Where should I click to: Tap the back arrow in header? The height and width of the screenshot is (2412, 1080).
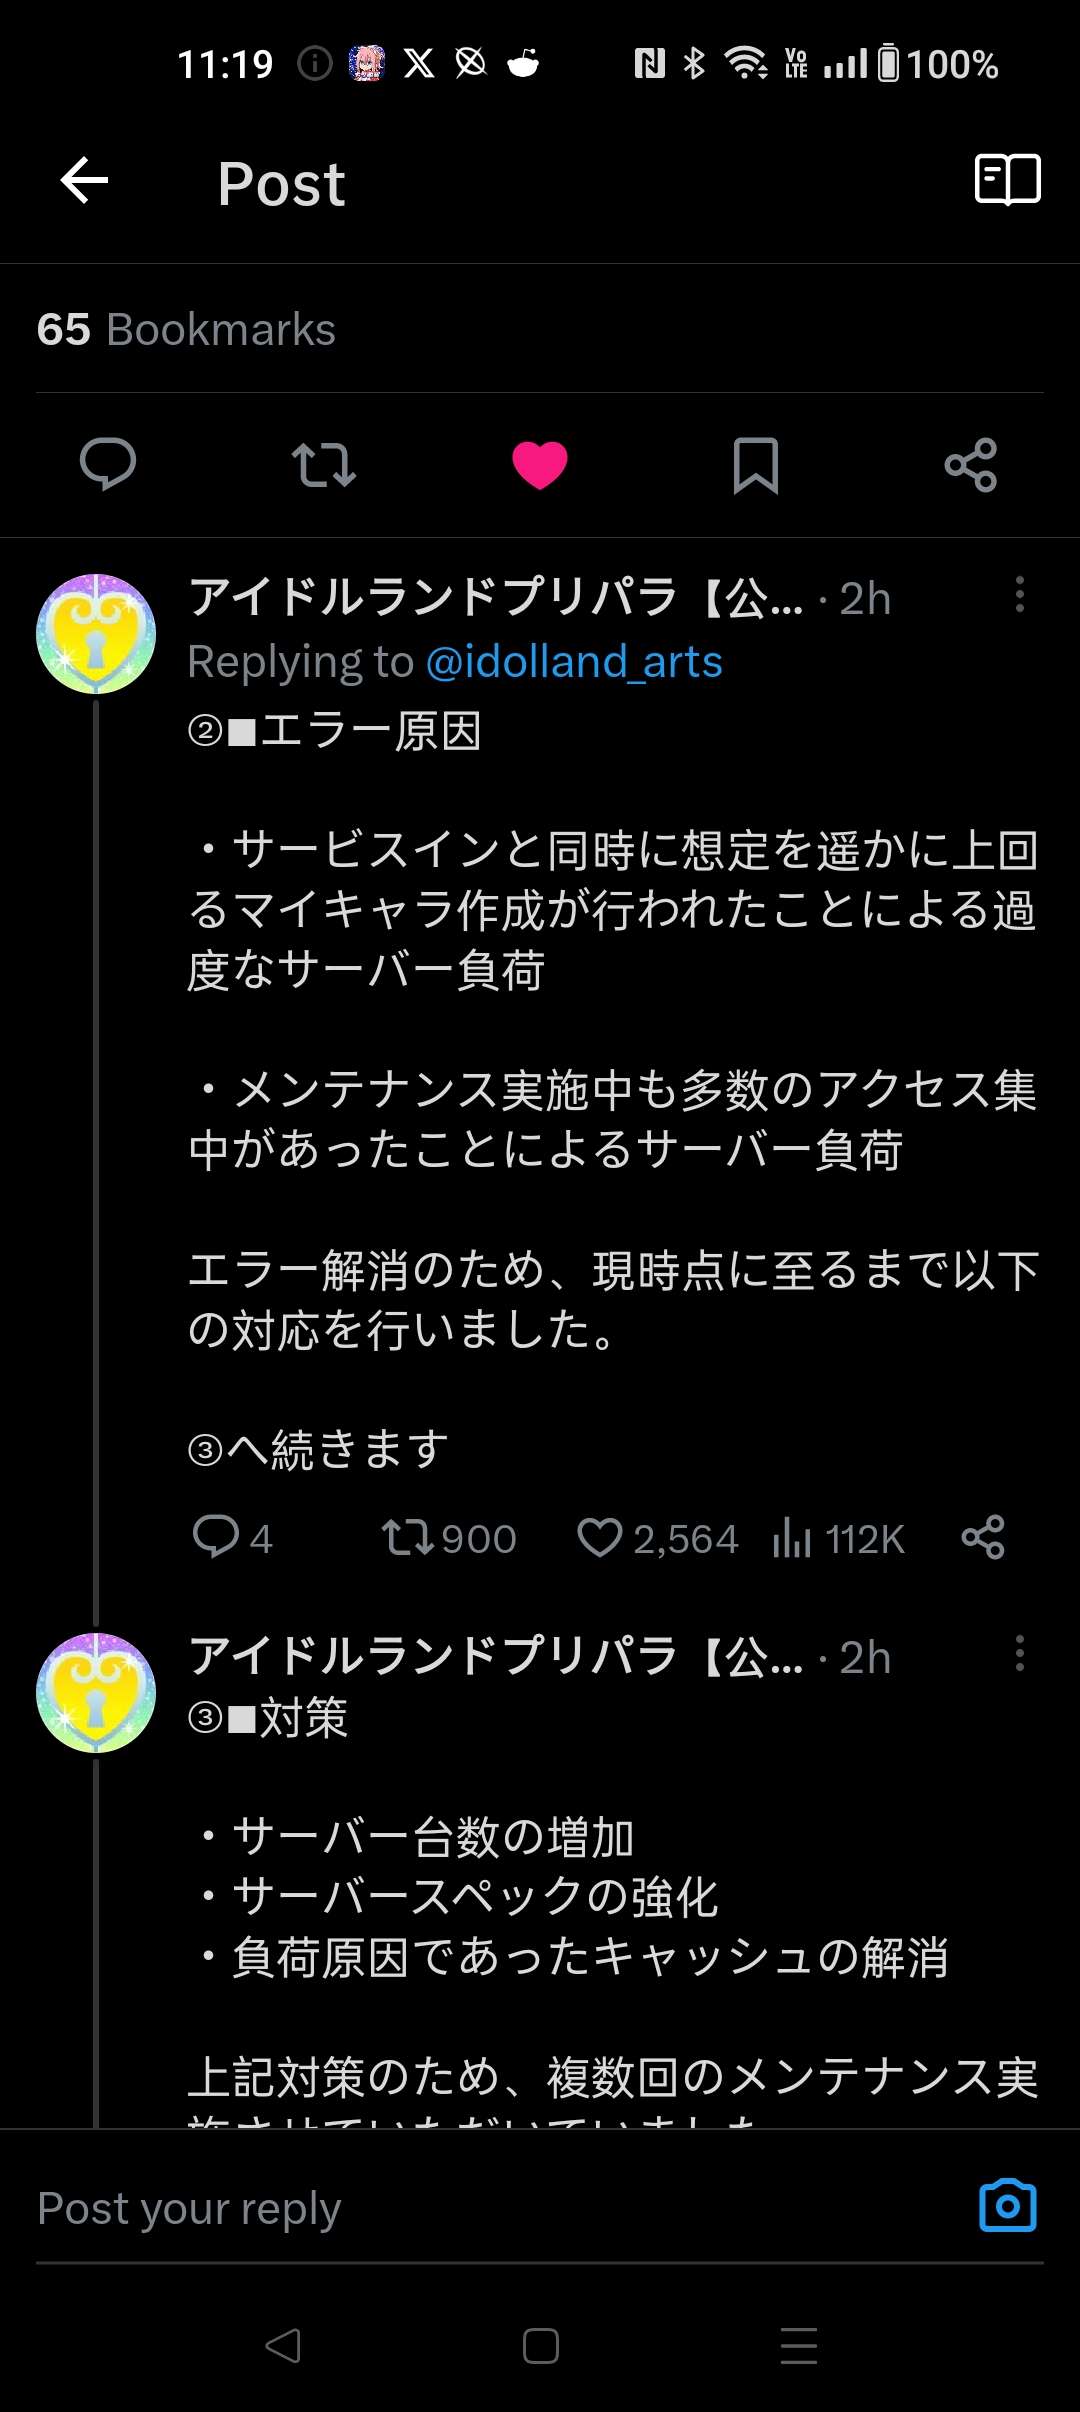(x=85, y=181)
